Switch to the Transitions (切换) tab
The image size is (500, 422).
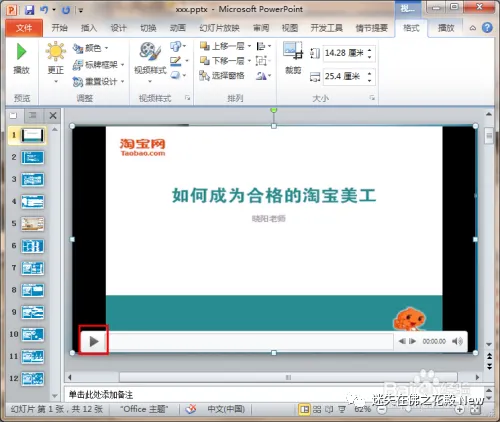point(148,28)
